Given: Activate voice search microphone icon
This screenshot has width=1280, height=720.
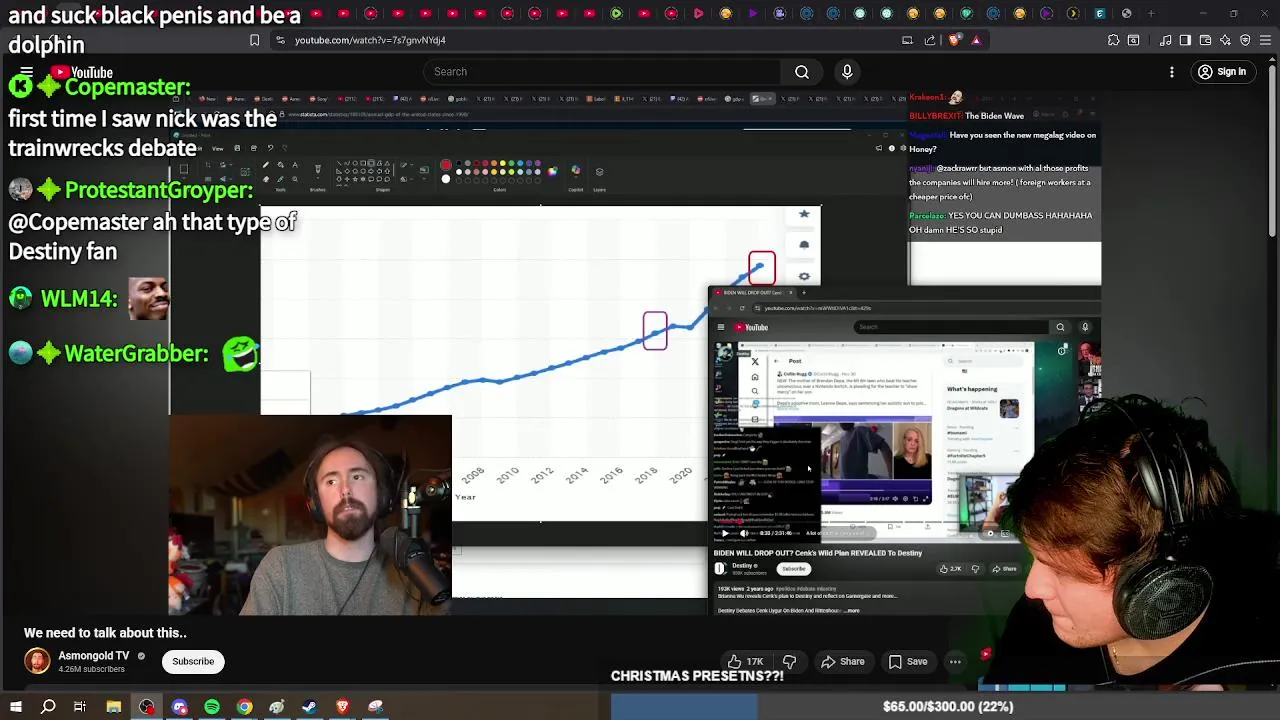Looking at the screenshot, I should pos(847,72).
